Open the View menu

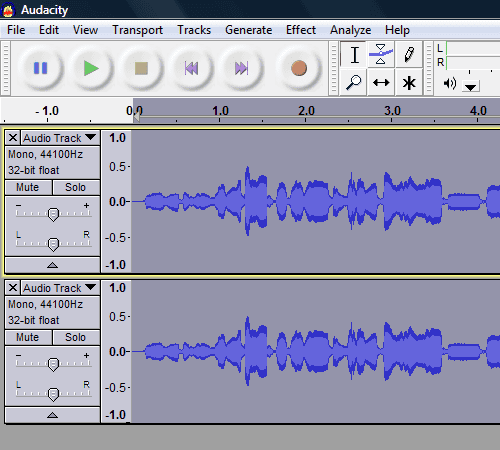pos(85,30)
